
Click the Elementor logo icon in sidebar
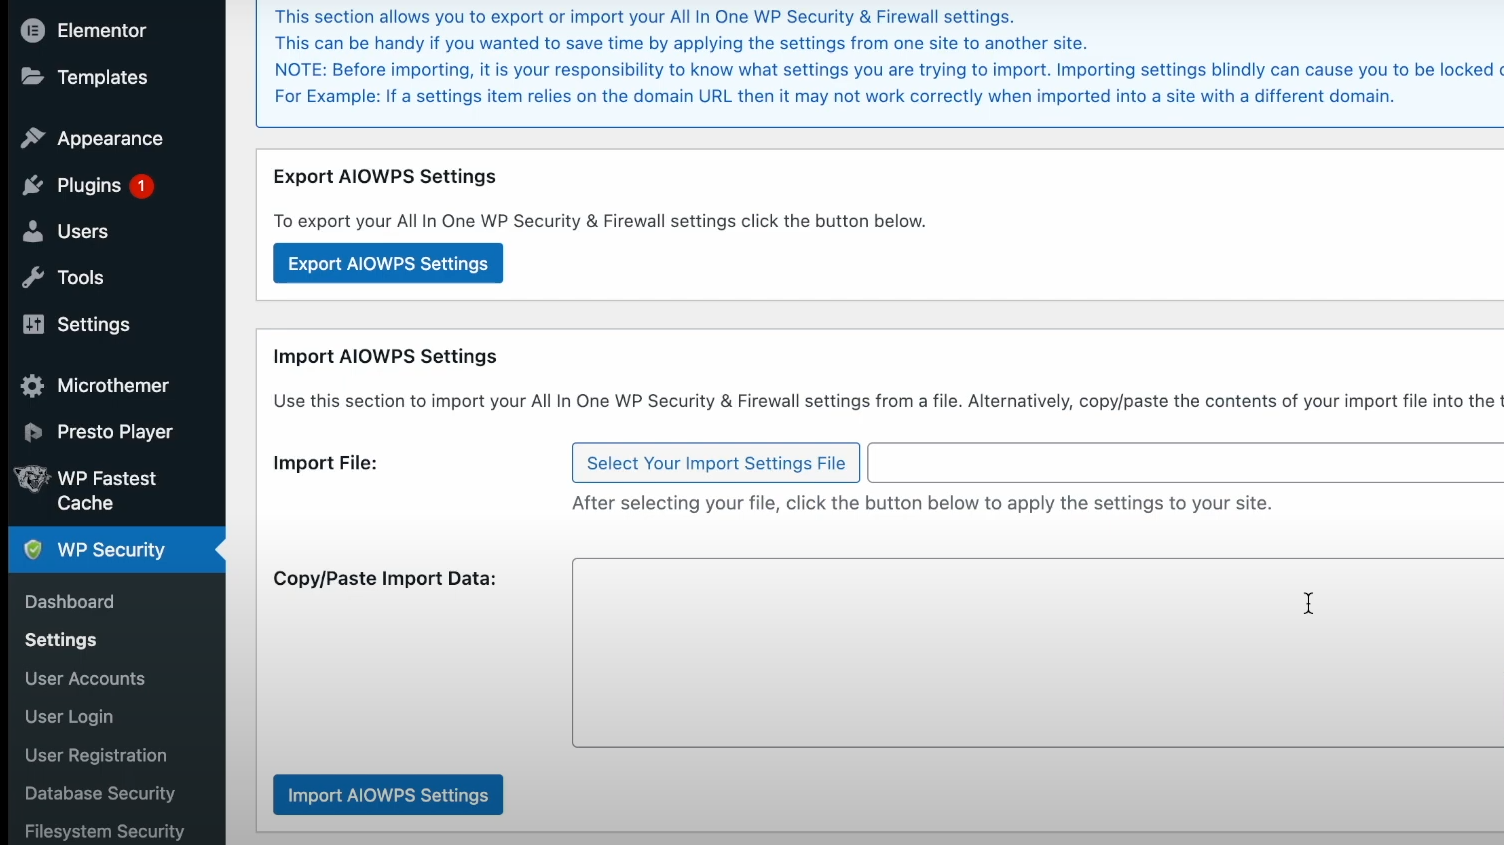tap(33, 31)
